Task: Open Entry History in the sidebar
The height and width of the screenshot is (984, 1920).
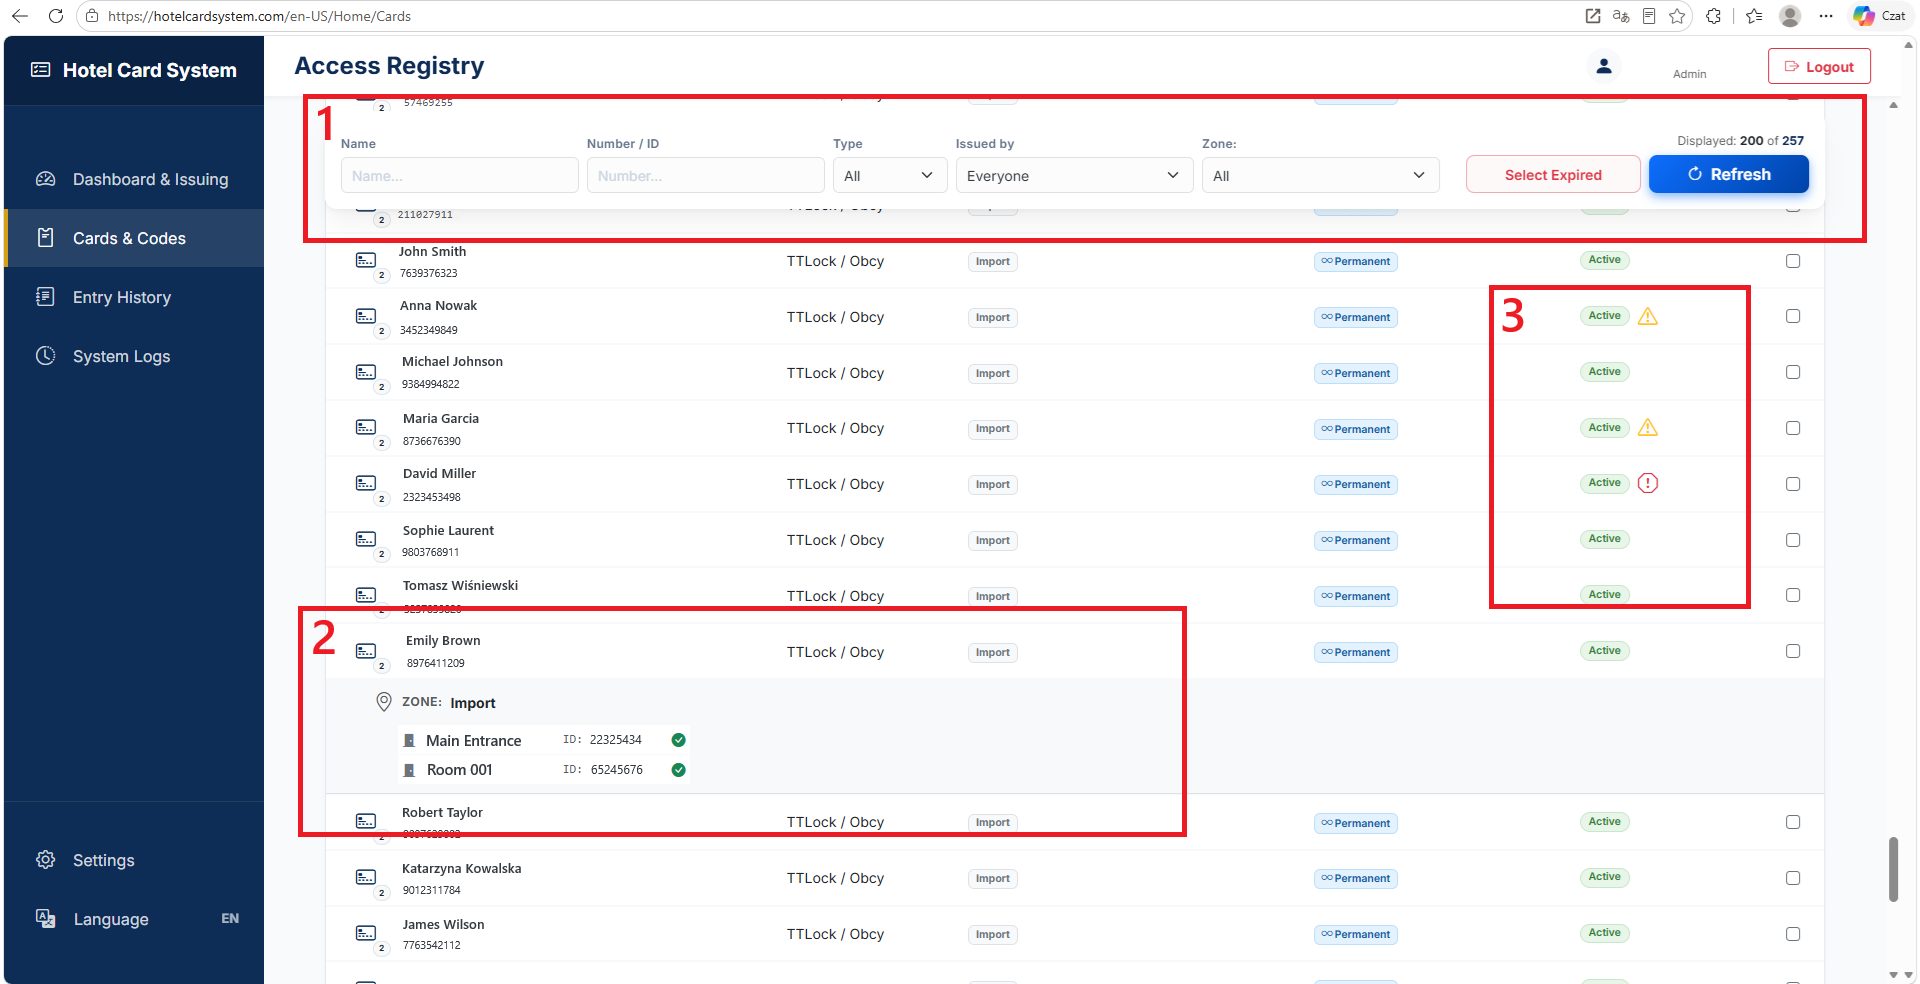Action: click(x=134, y=297)
